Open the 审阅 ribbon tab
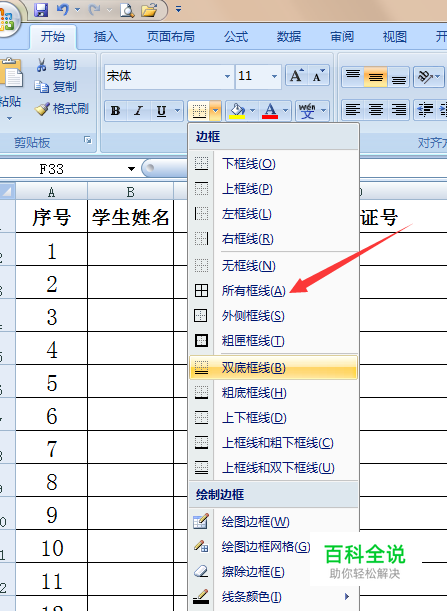The height and width of the screenshot is (611, 447). point(342,37)
